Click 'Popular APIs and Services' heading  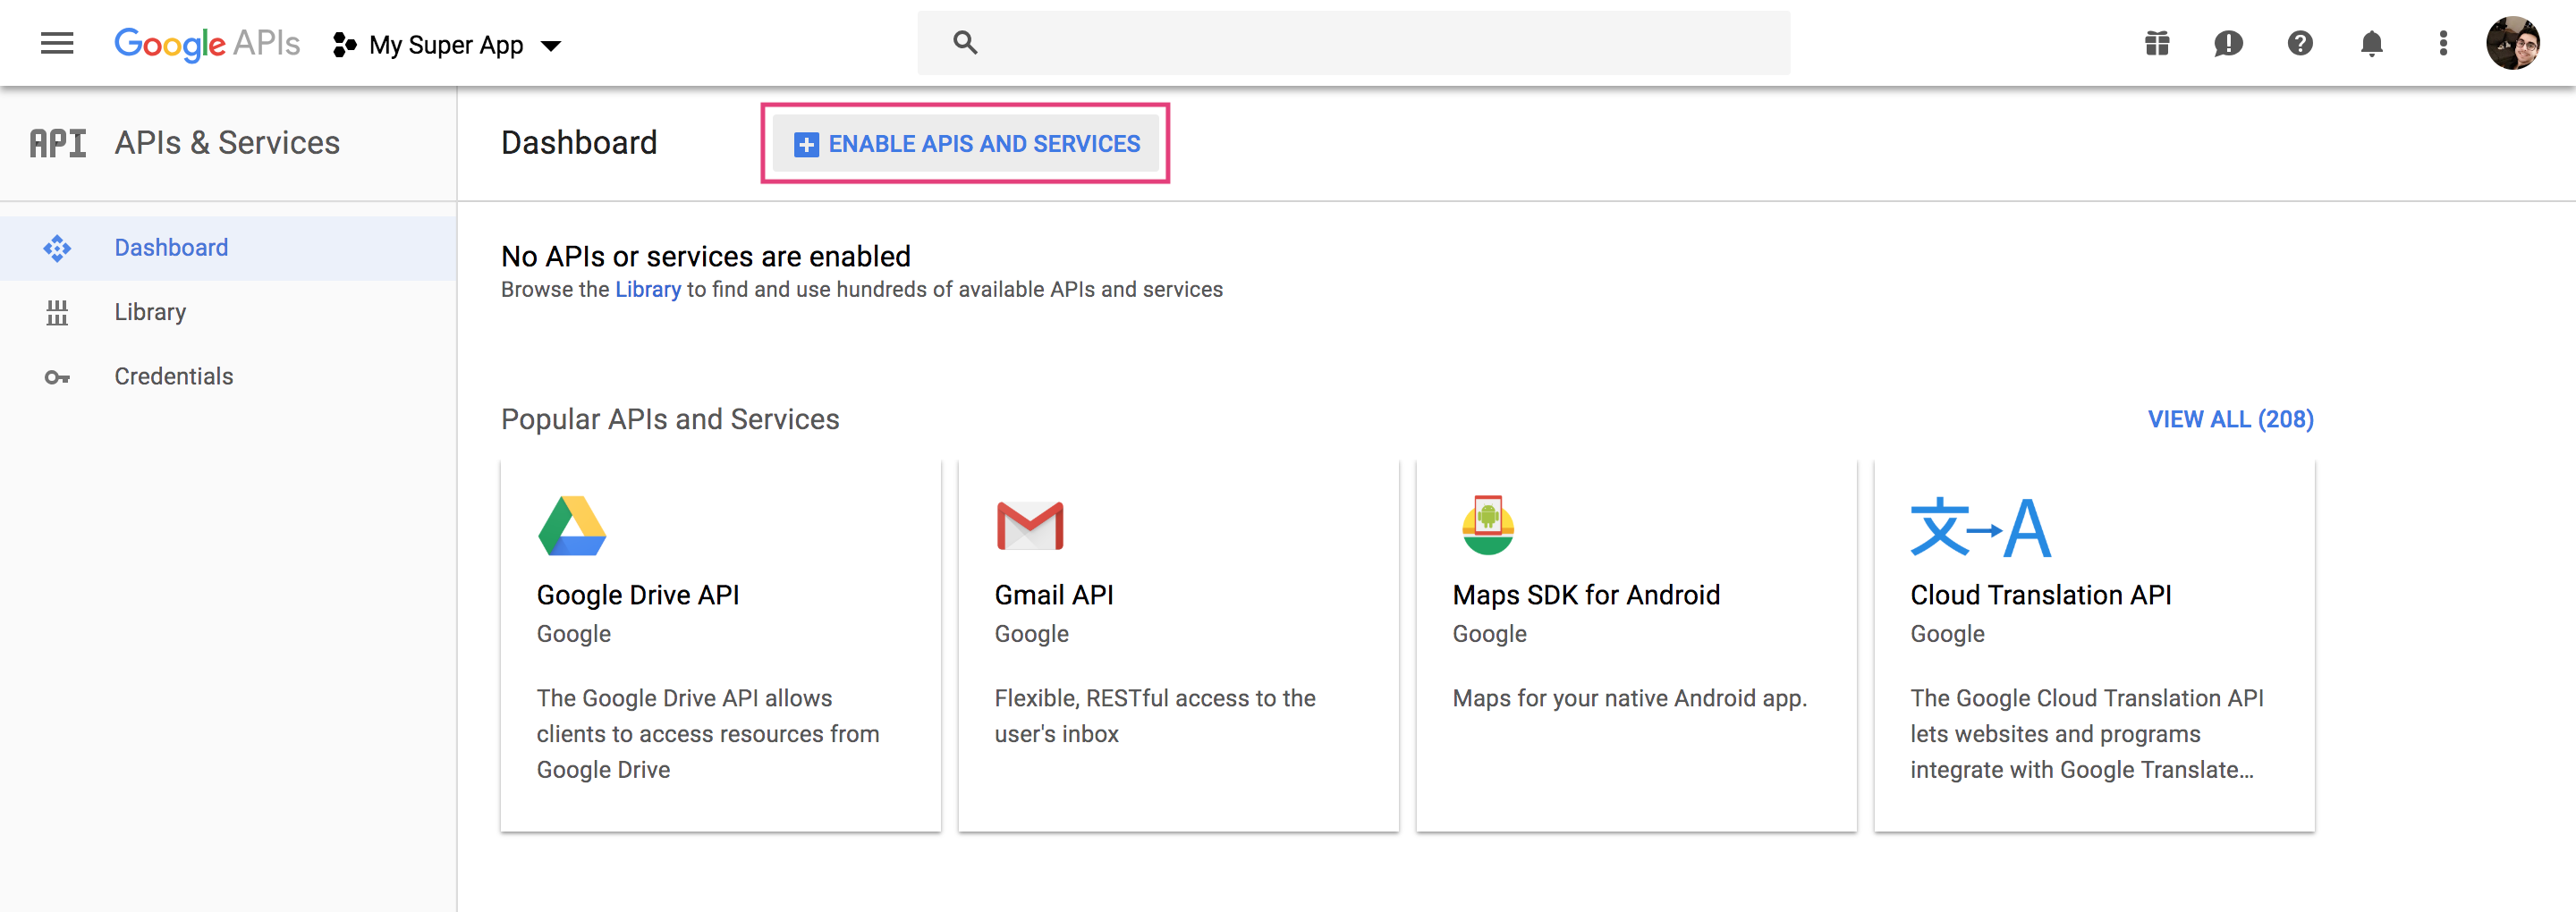670,420
